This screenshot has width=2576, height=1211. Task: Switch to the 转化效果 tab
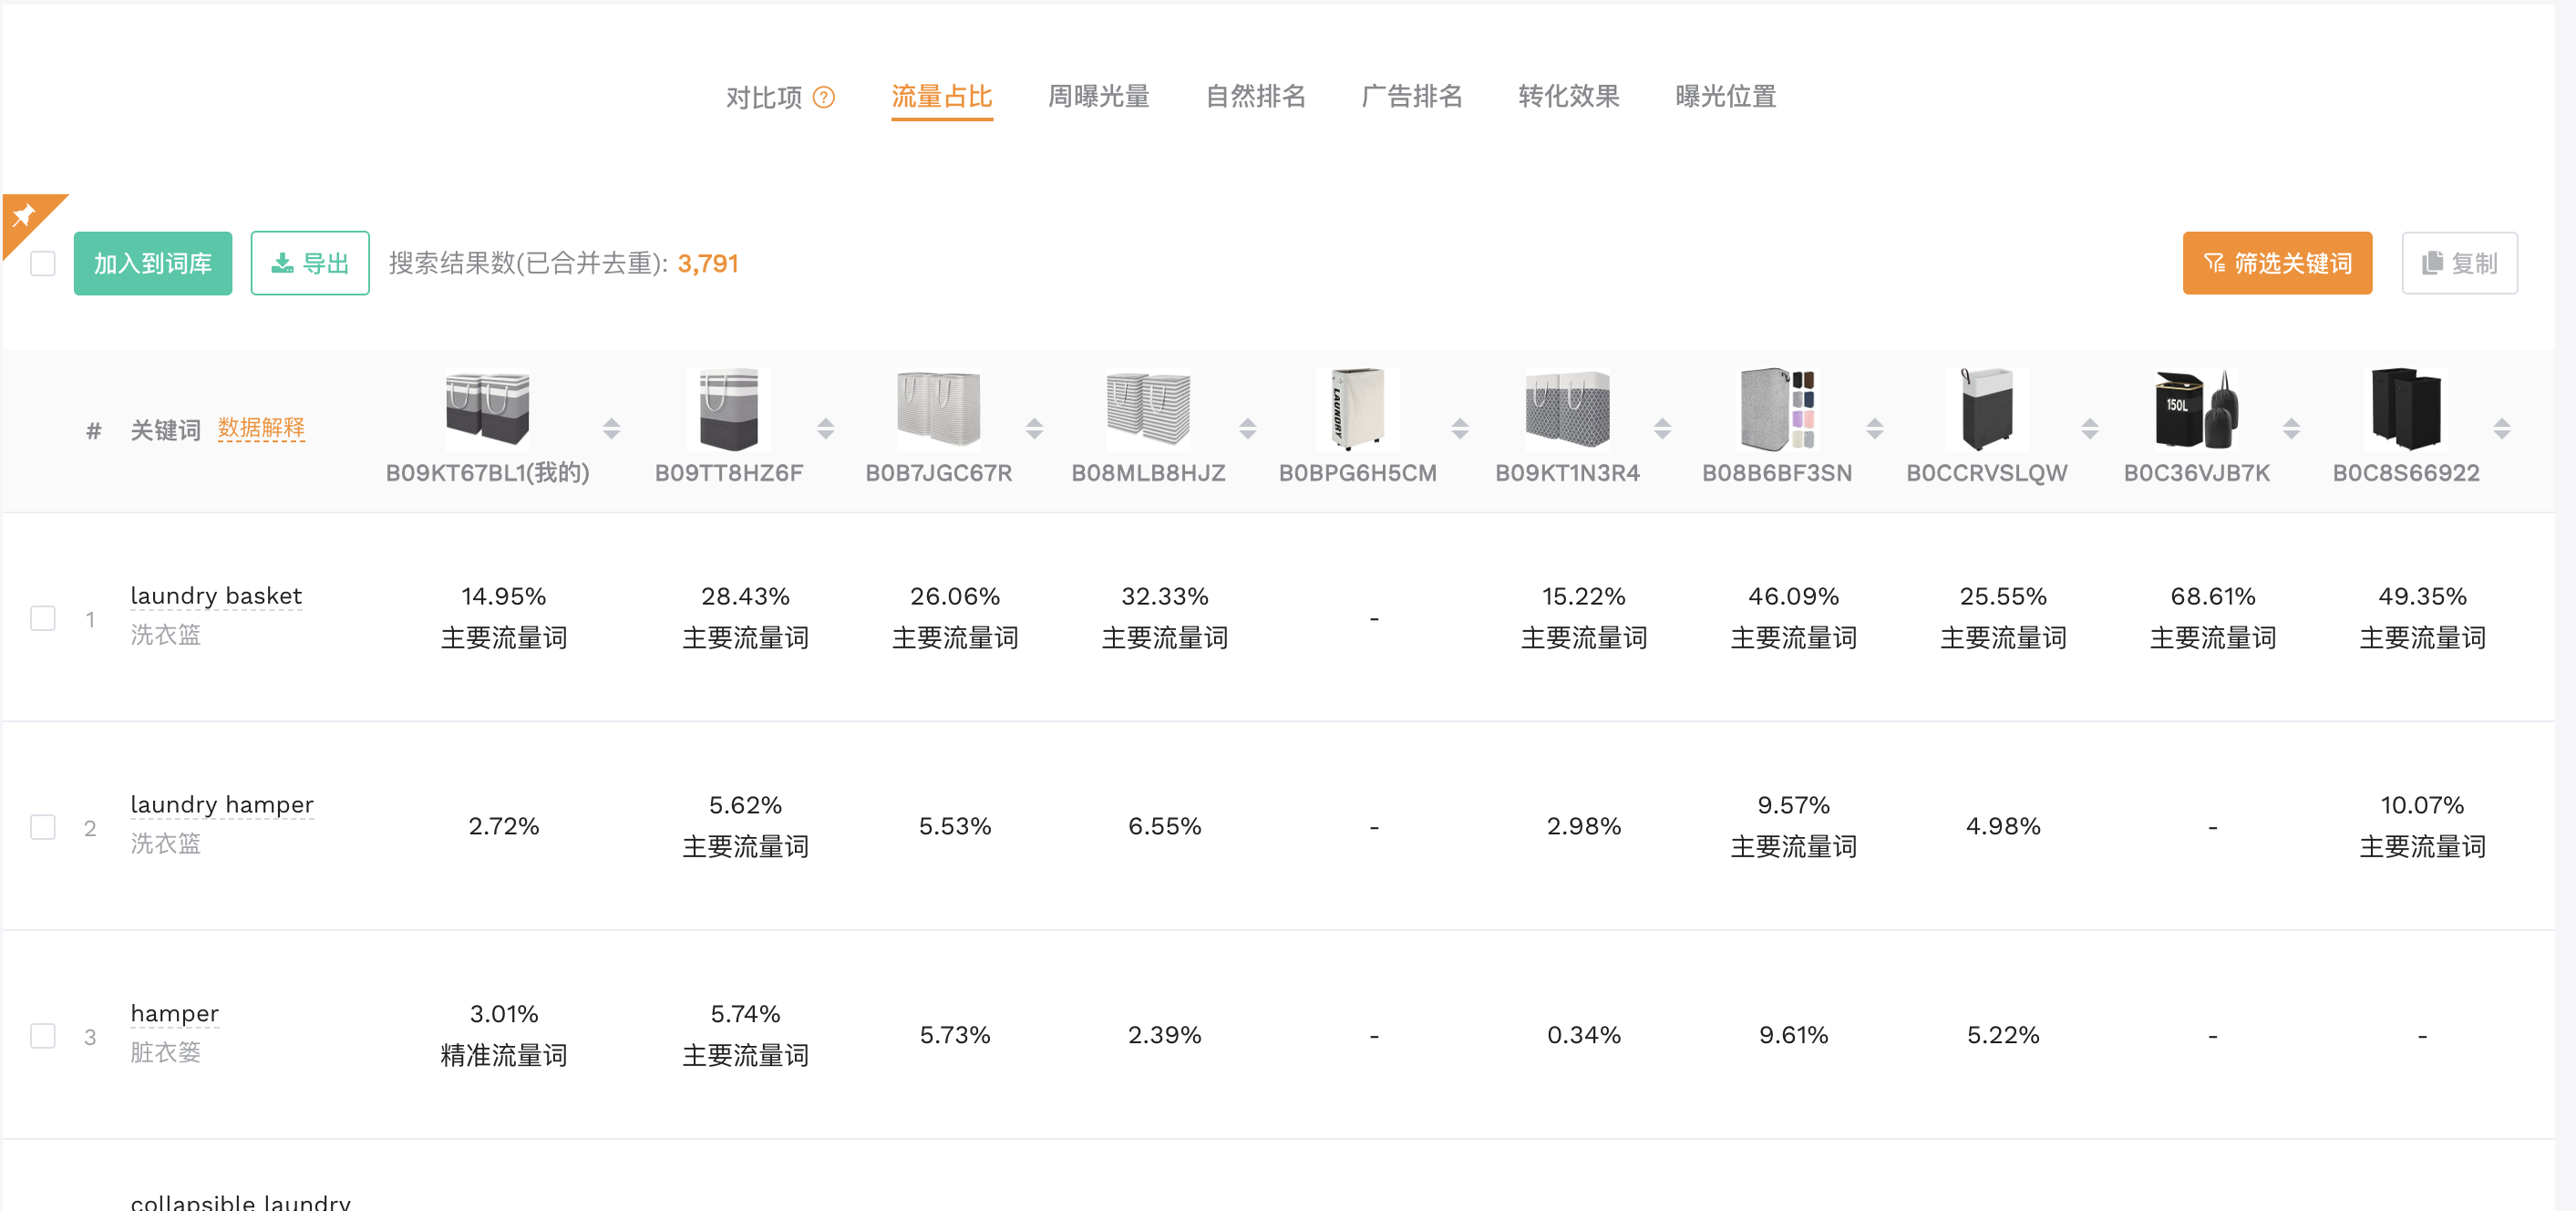coord(1568,97)
